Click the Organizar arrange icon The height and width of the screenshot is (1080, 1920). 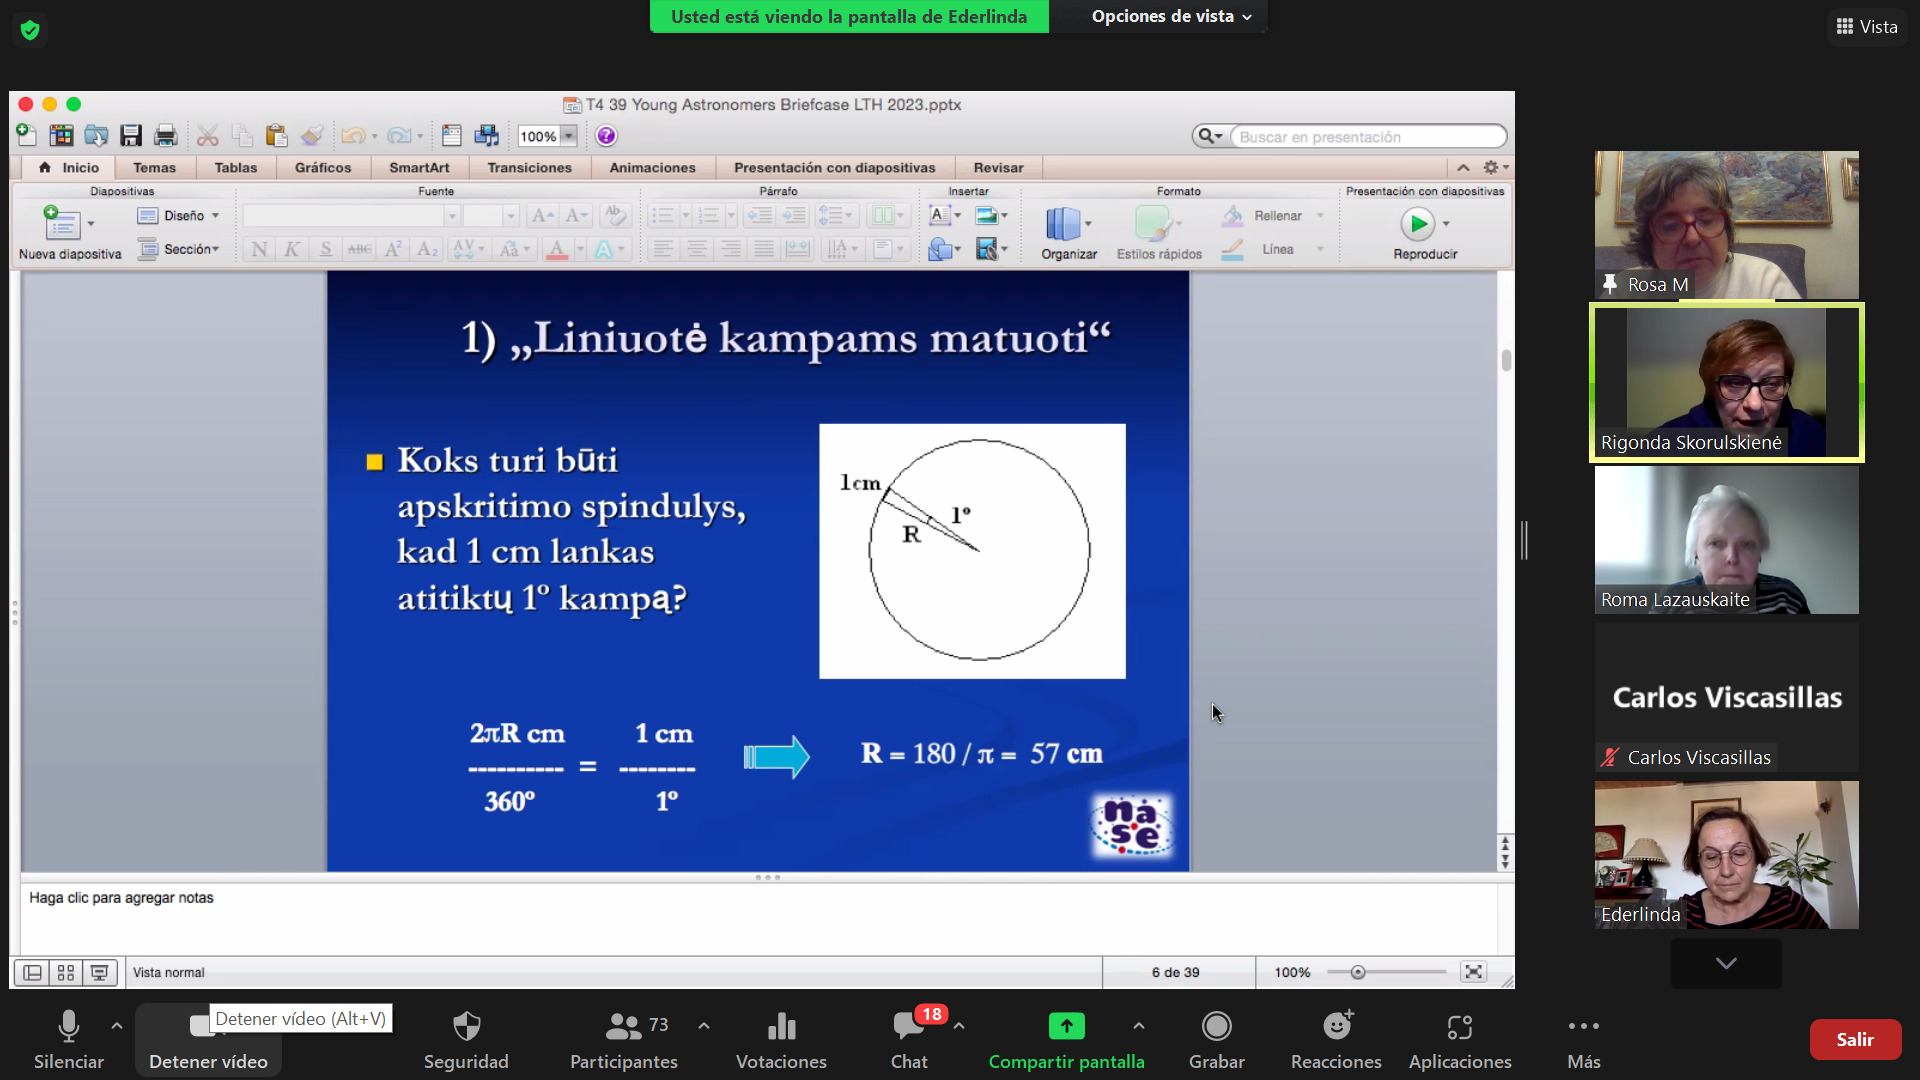coord(1063,224)
